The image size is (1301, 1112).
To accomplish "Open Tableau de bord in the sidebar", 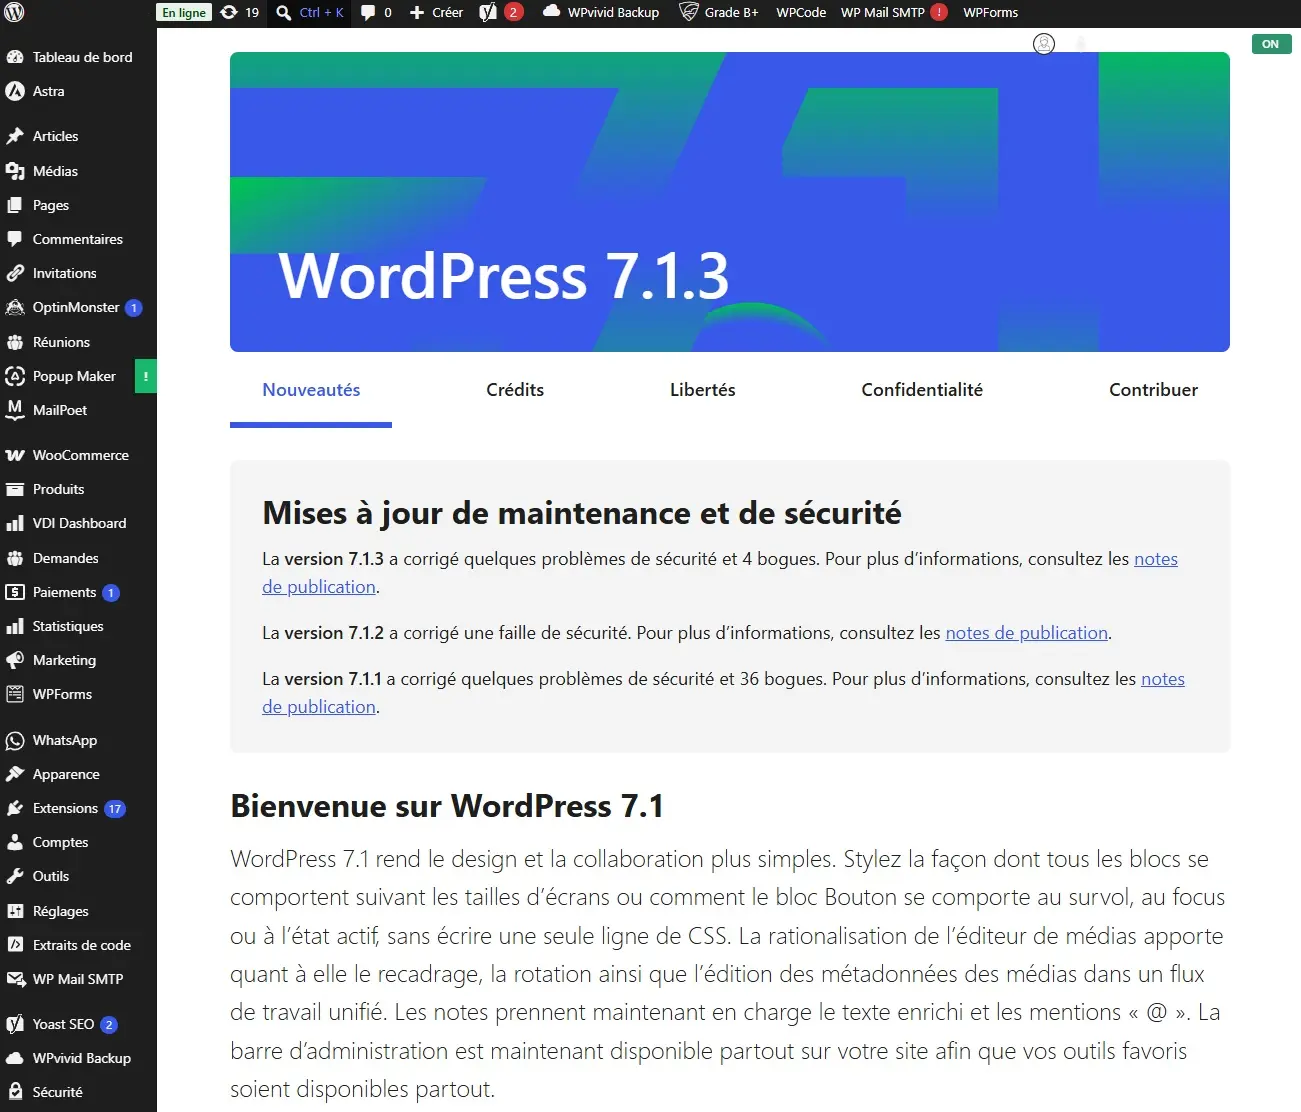I will point(78,57).
